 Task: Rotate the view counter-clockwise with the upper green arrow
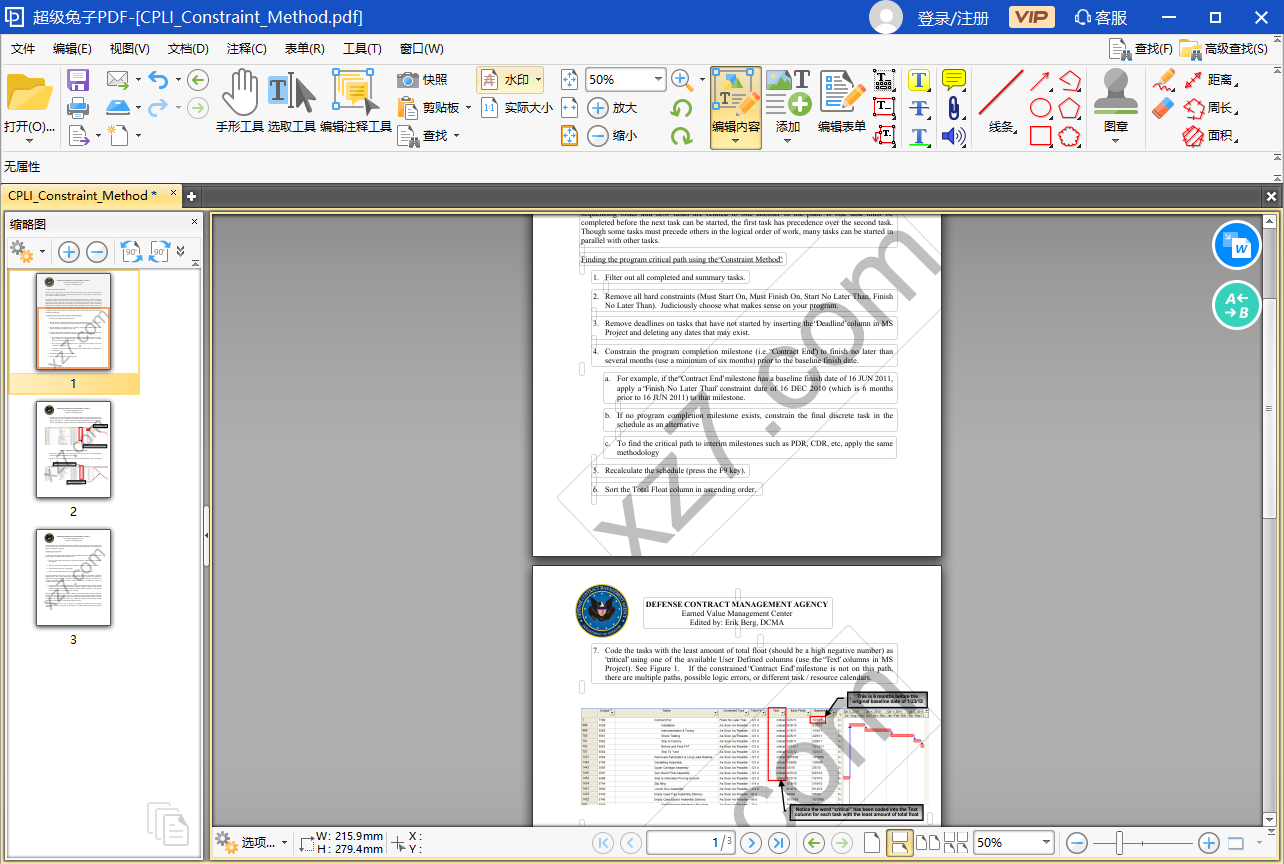click(x=682, y=108)
